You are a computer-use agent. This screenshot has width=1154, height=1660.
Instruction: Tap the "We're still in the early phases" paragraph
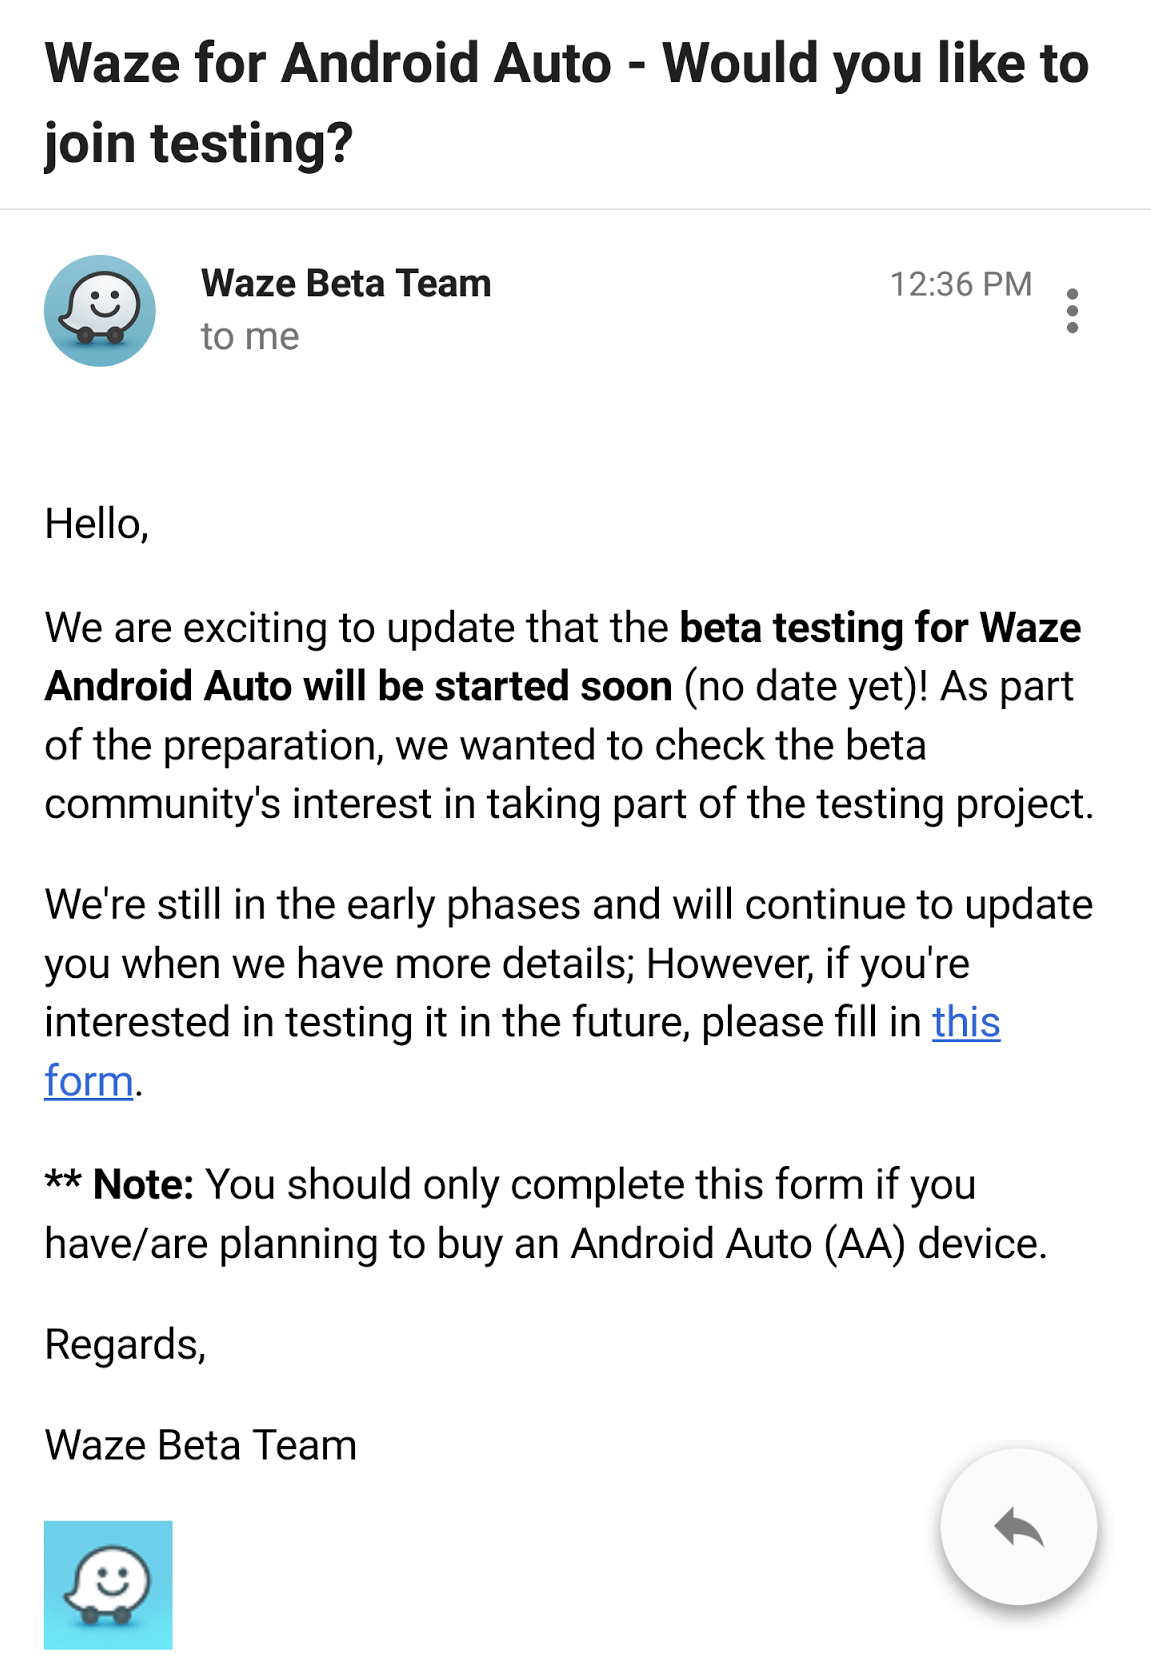click(x=569, y=992)
